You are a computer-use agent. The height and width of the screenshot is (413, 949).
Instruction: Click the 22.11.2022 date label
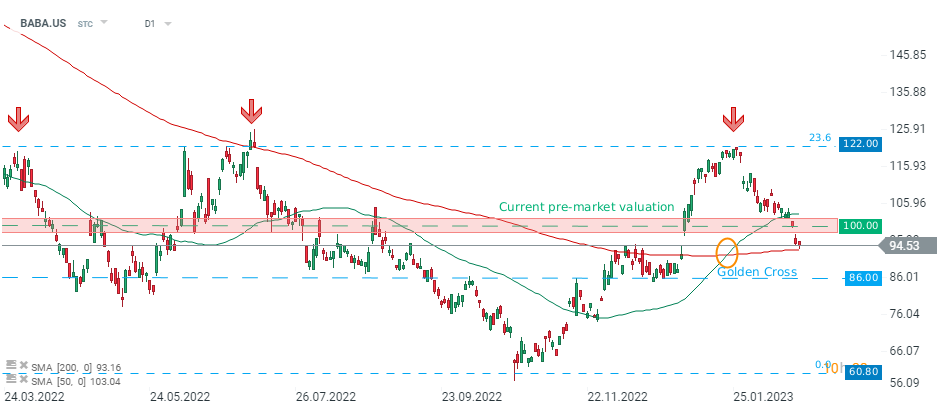(617, 397)
